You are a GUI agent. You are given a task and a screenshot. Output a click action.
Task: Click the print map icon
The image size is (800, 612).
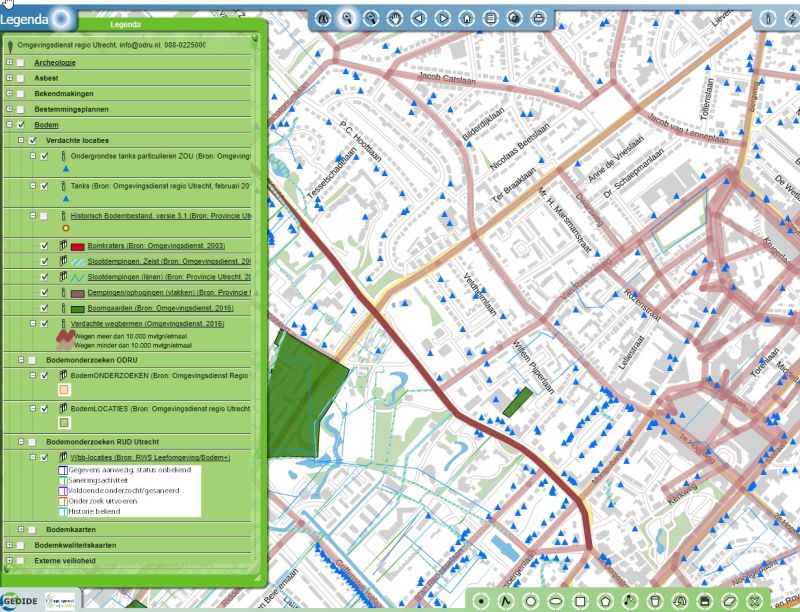(538, 19)
